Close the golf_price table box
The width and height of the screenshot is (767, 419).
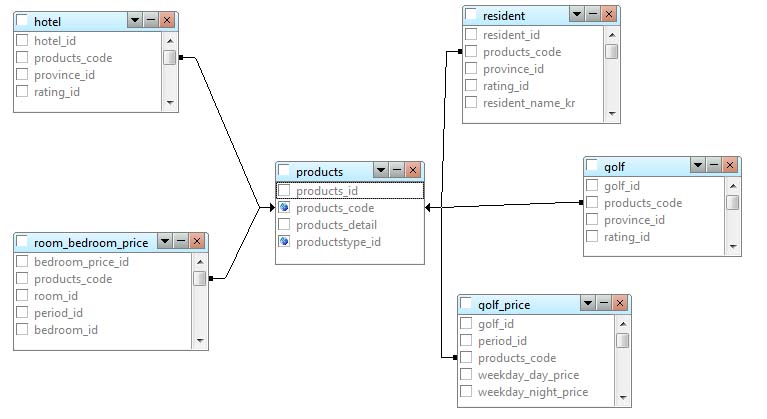(x=620, y=303)
